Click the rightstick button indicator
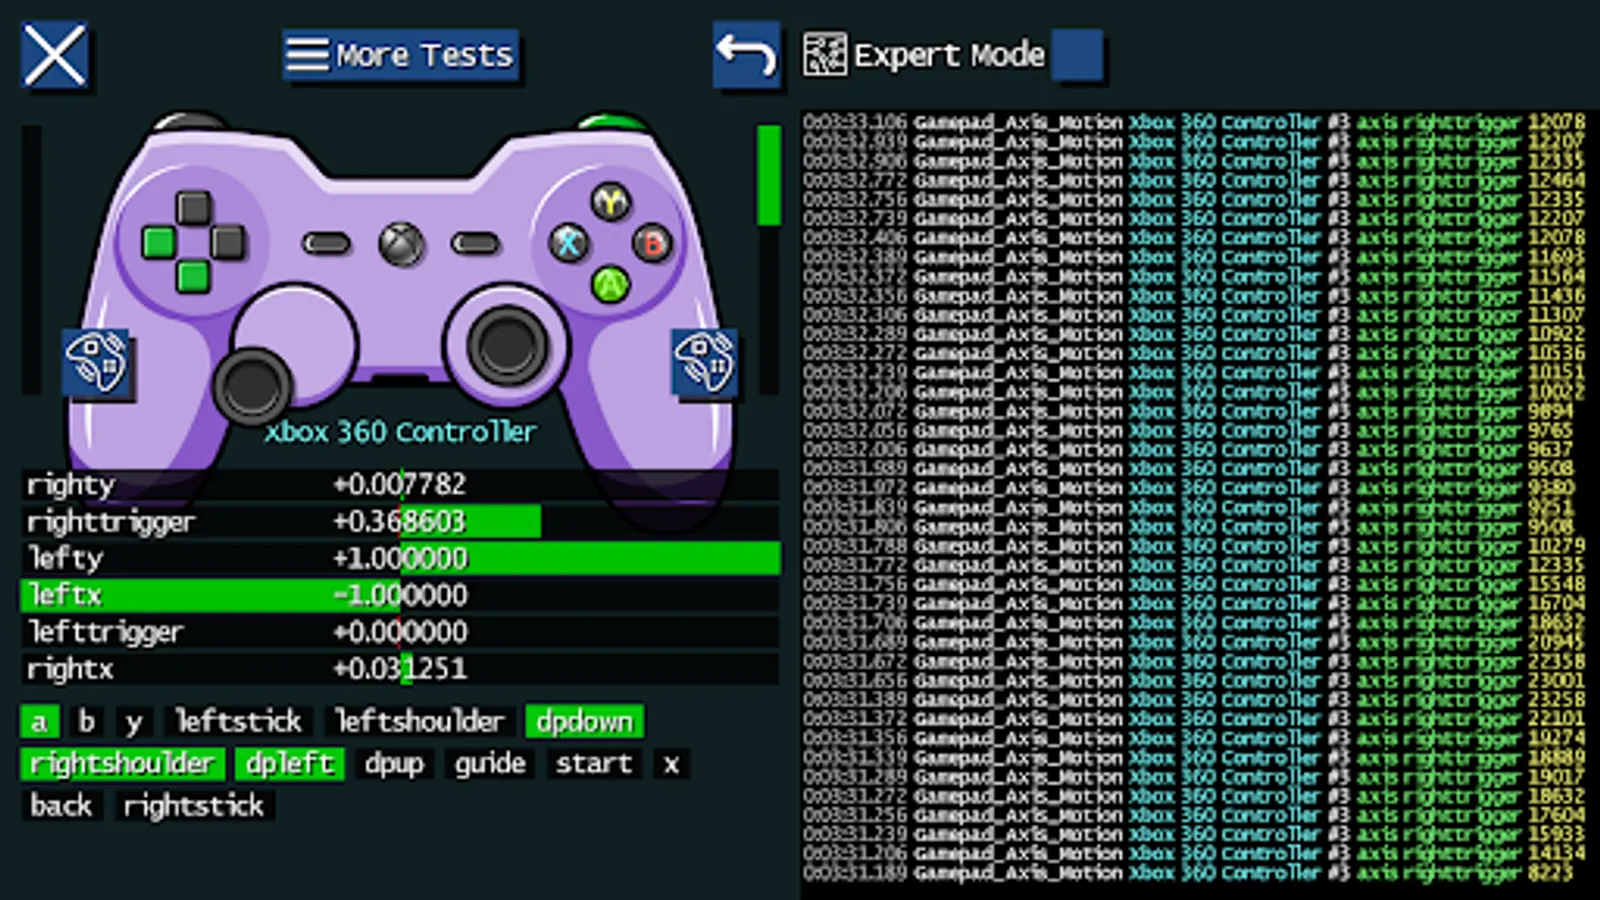1600x900 pixels. (x=194, y=806)
